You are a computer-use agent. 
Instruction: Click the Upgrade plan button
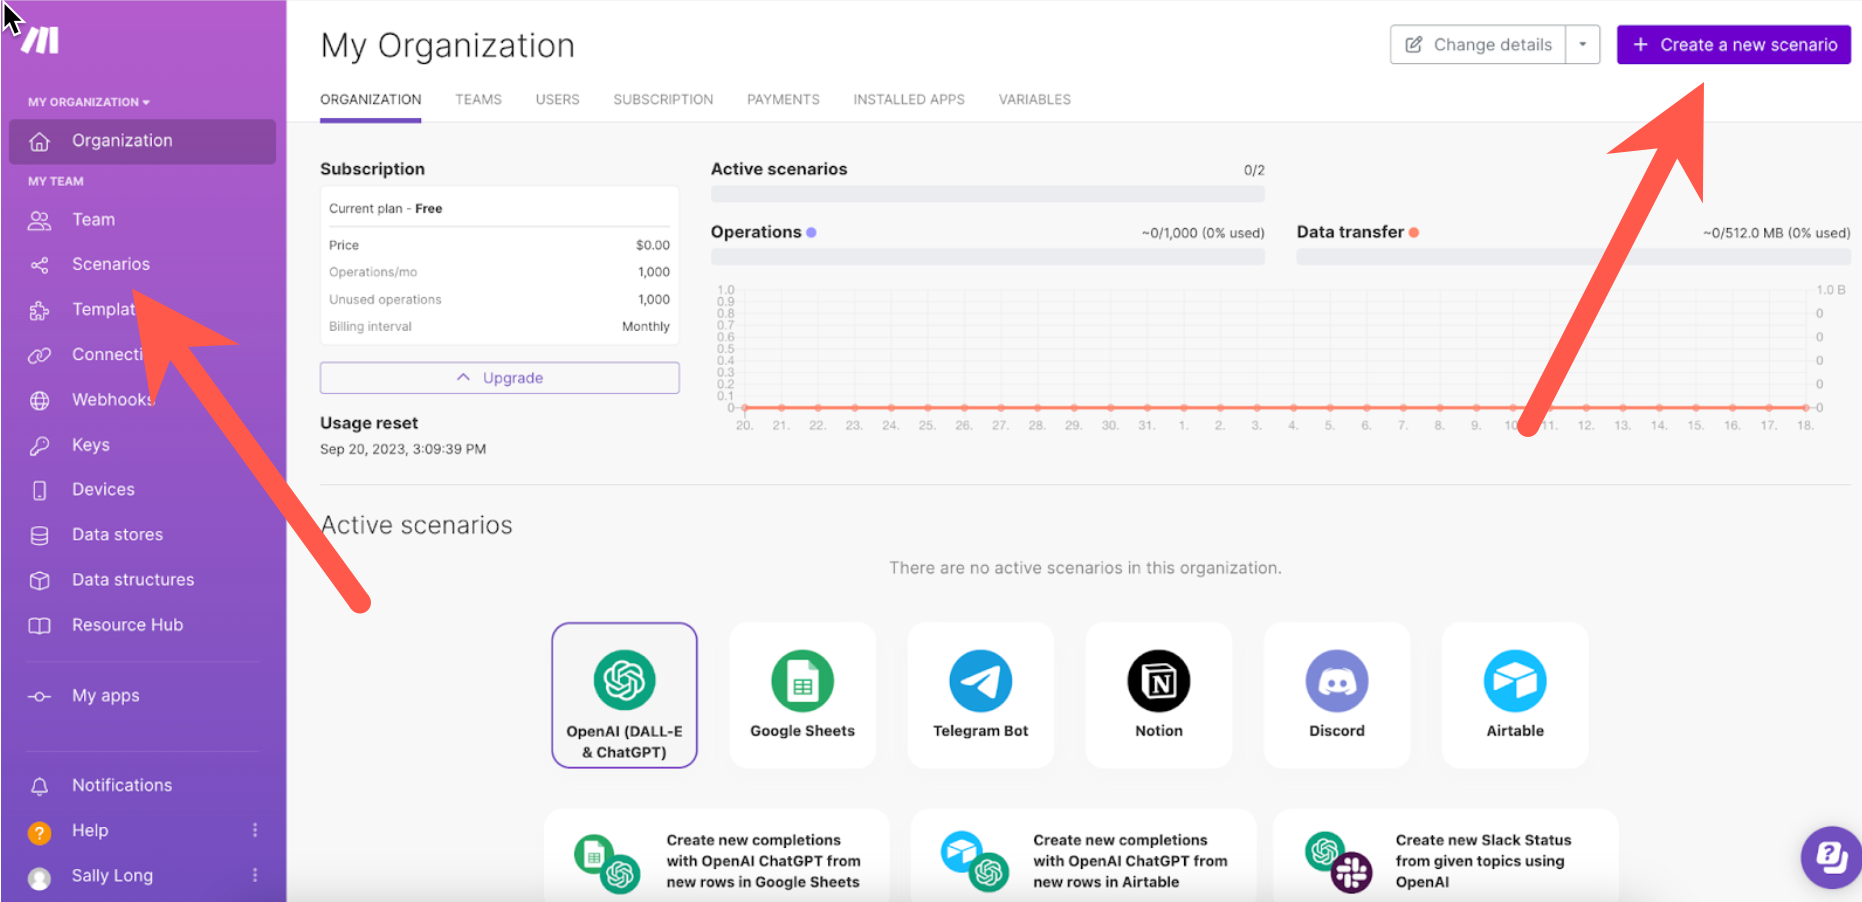499,378
